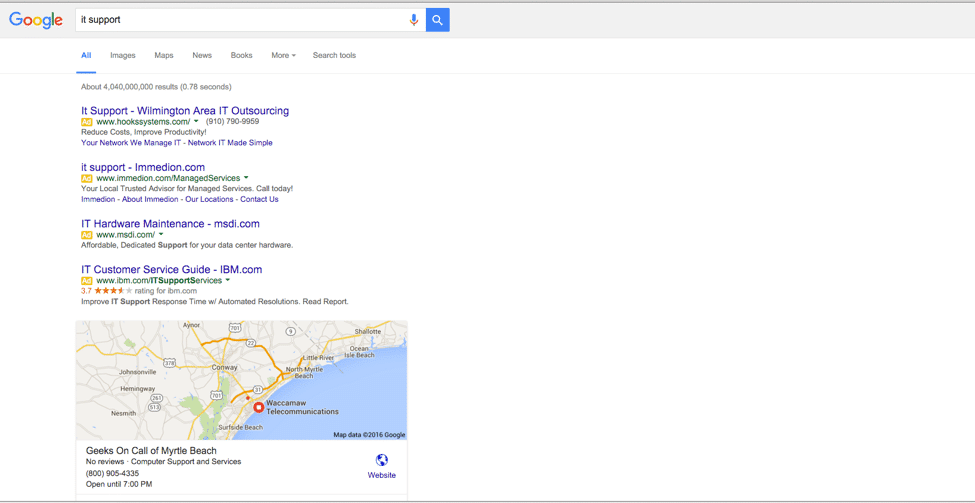Image resolution: width=975 pixels, height=503 pixels.
Task: Click the local results map thumbnail
Action: click(x=241, y=381)
